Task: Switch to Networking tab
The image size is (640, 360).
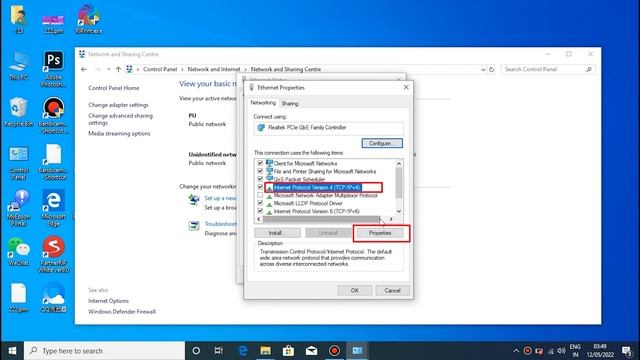Action: pos(263,103)
